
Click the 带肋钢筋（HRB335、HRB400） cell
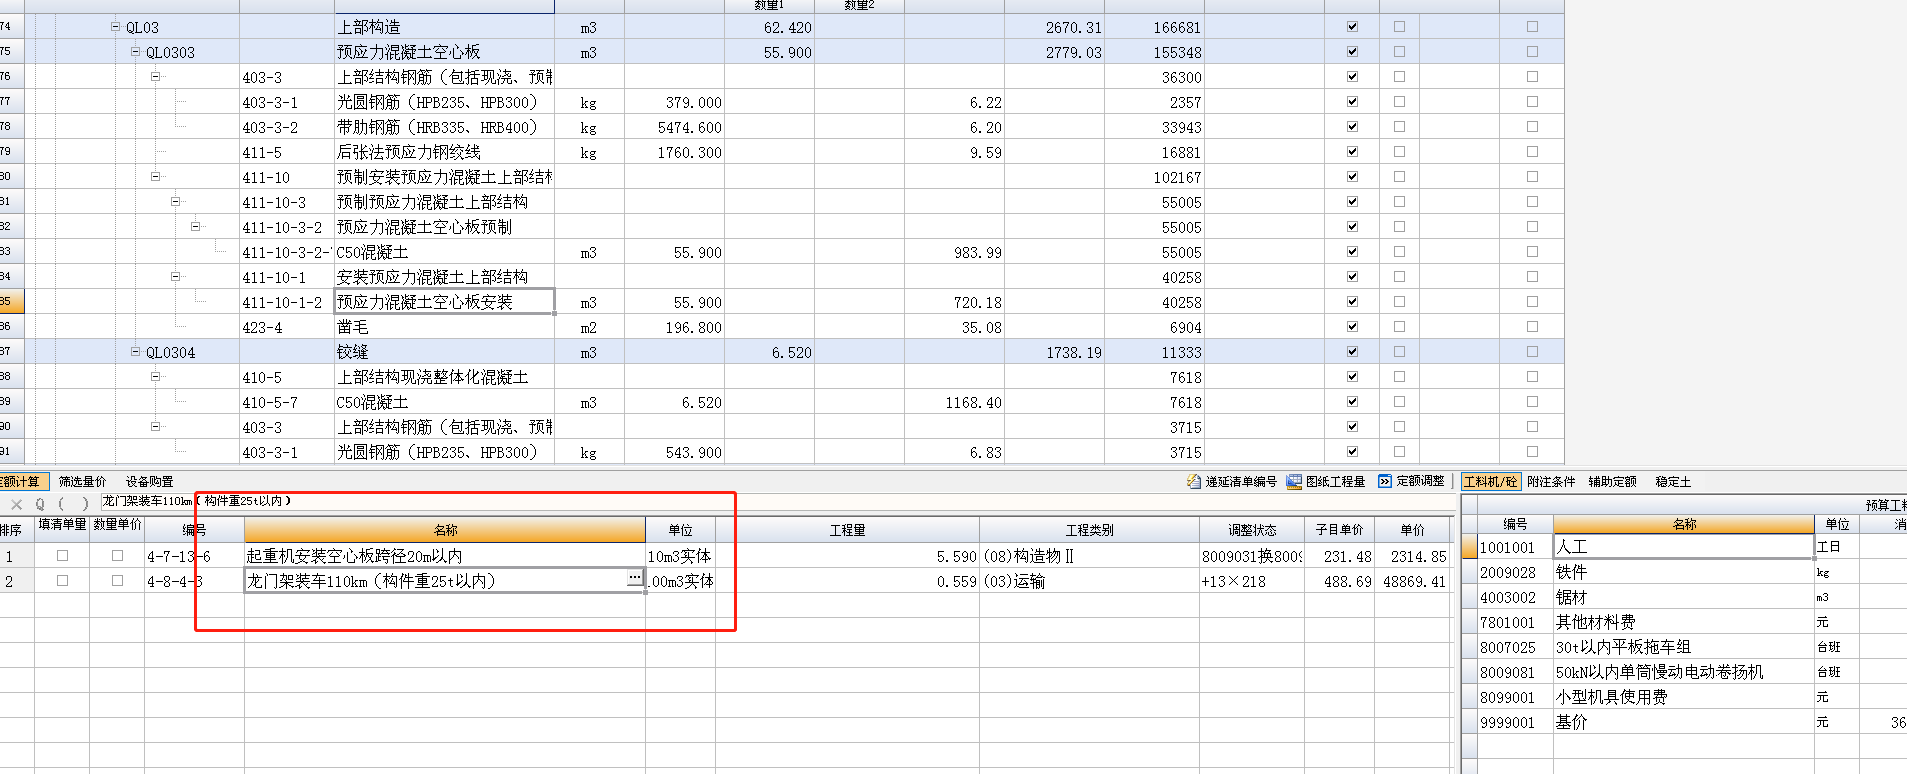click(x=444, y=127)
